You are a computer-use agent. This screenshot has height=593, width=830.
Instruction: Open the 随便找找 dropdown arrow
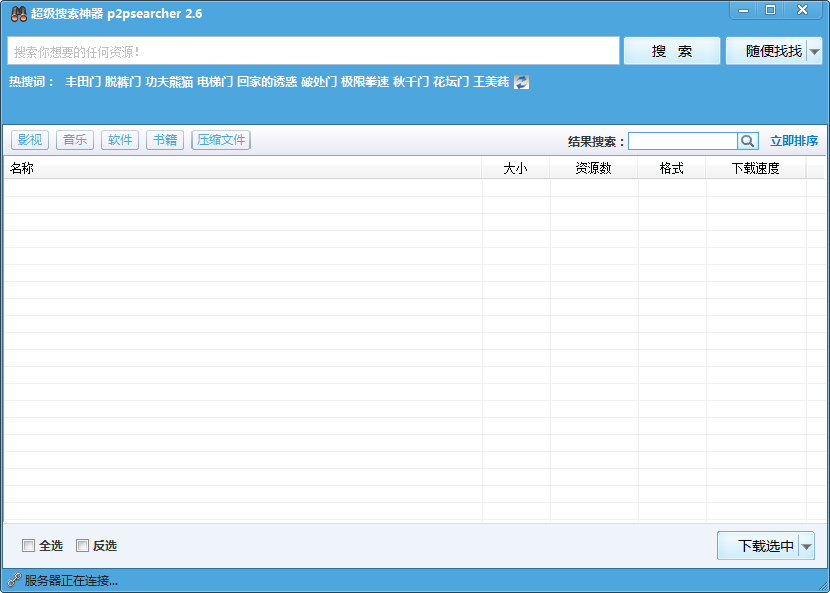point(814,50)
